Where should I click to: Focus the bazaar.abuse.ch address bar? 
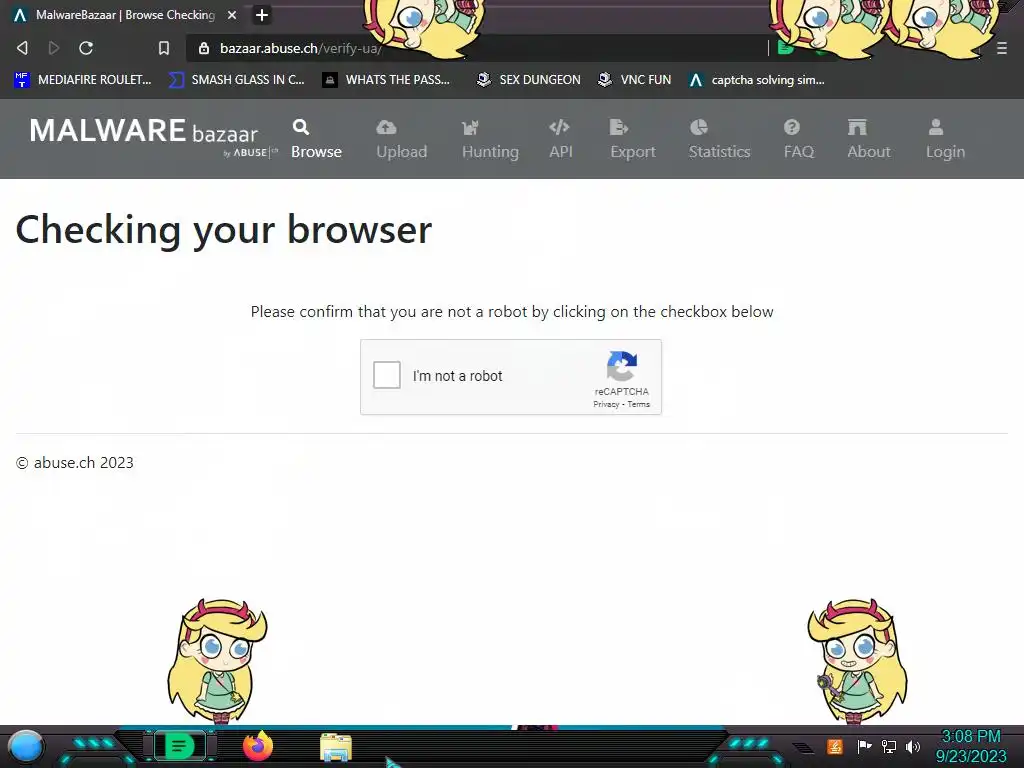[x=477, y=48]
